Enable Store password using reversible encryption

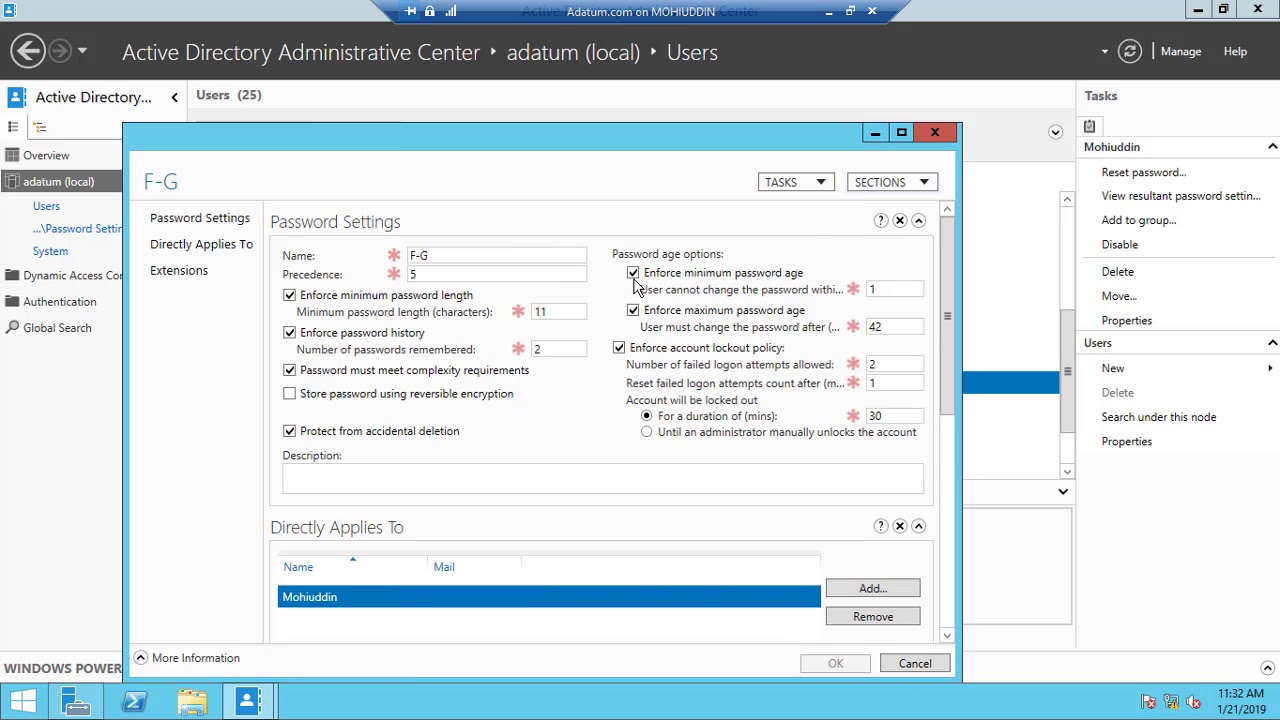click(x=290, y=393)
